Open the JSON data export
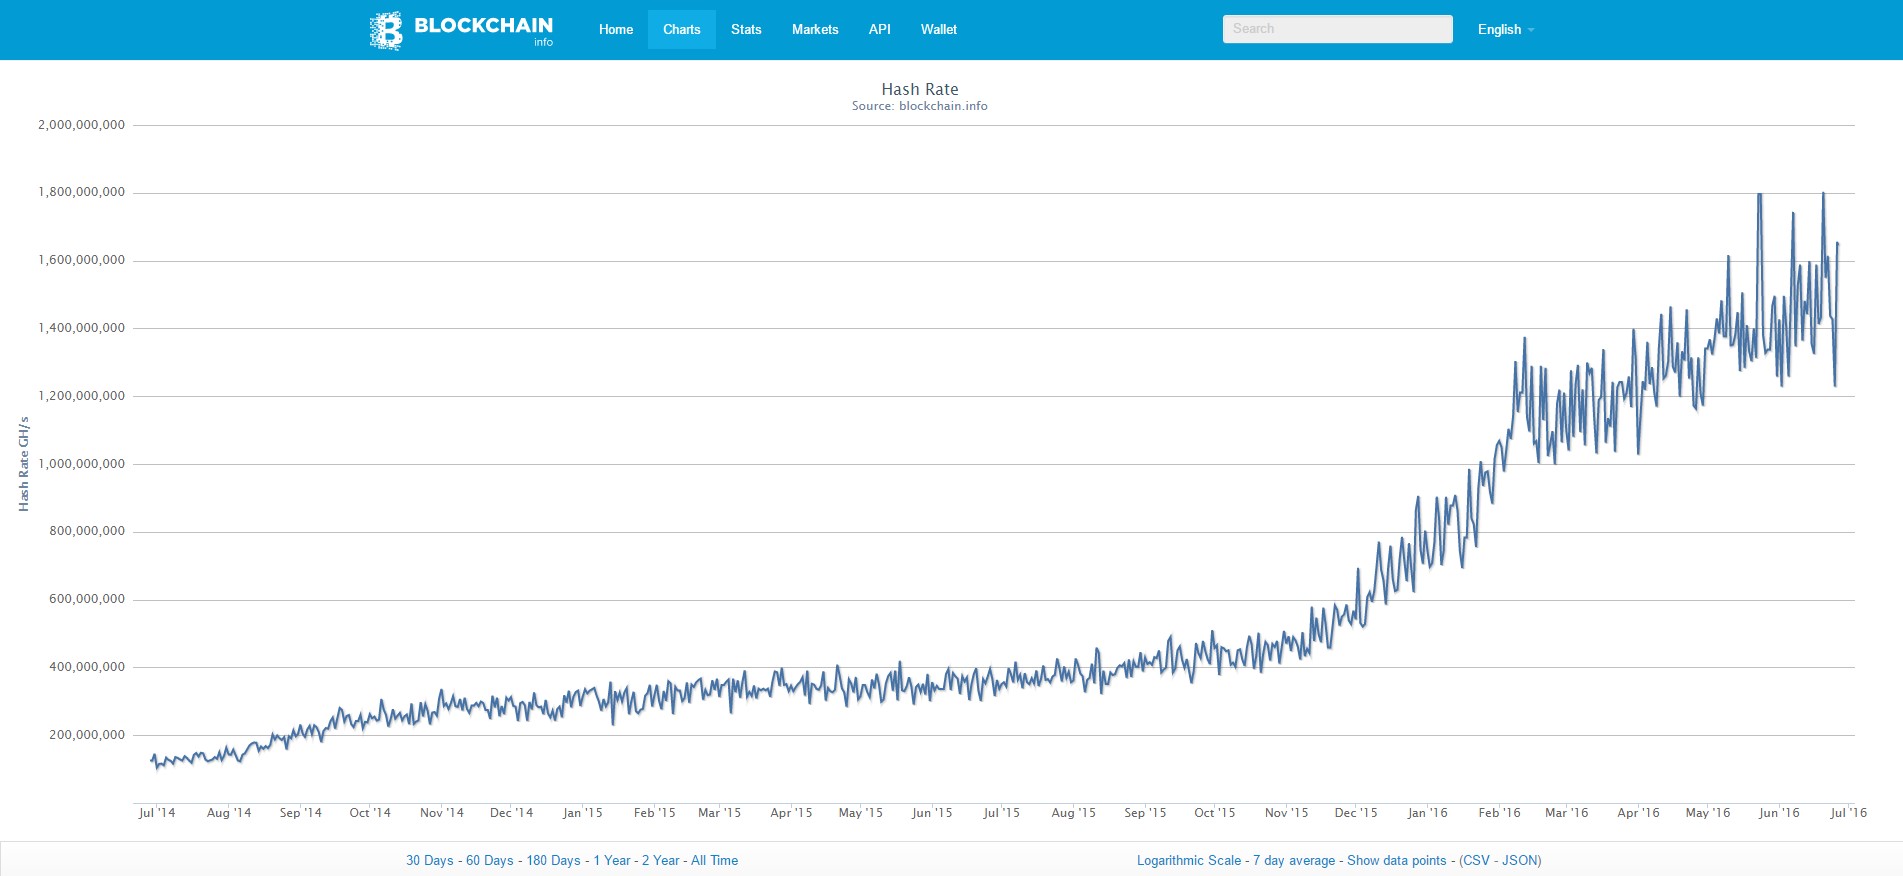Screen dimensions: 1903x876 (x=1520, y=861)
